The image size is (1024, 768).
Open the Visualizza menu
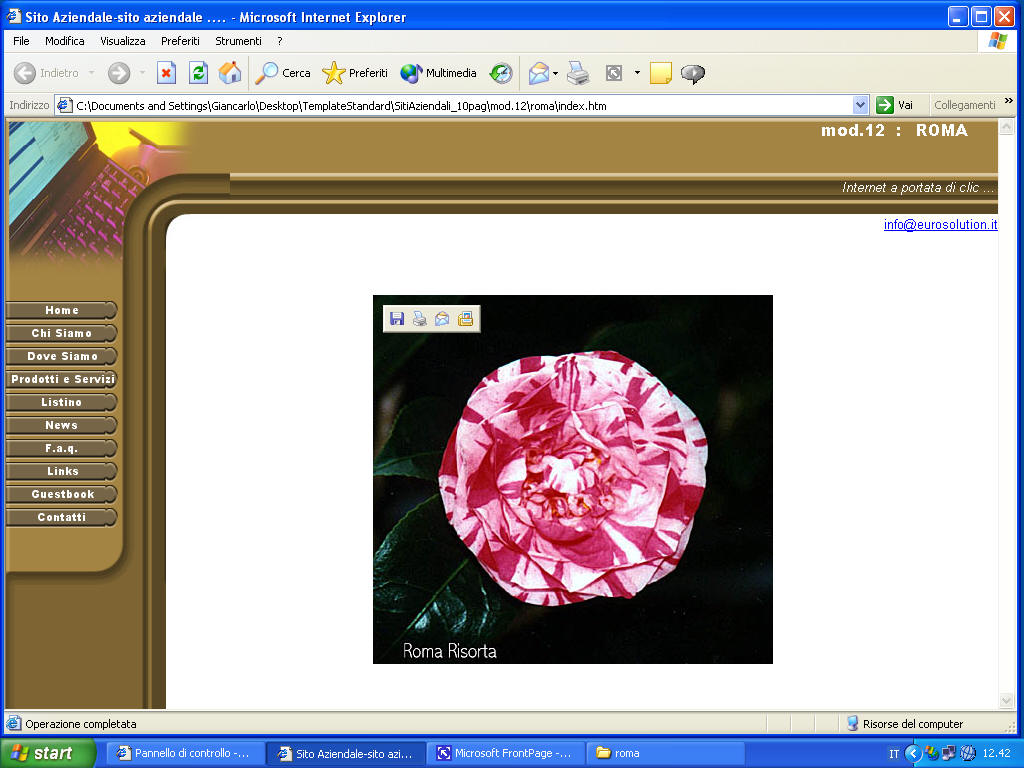(x=123, y=40)
